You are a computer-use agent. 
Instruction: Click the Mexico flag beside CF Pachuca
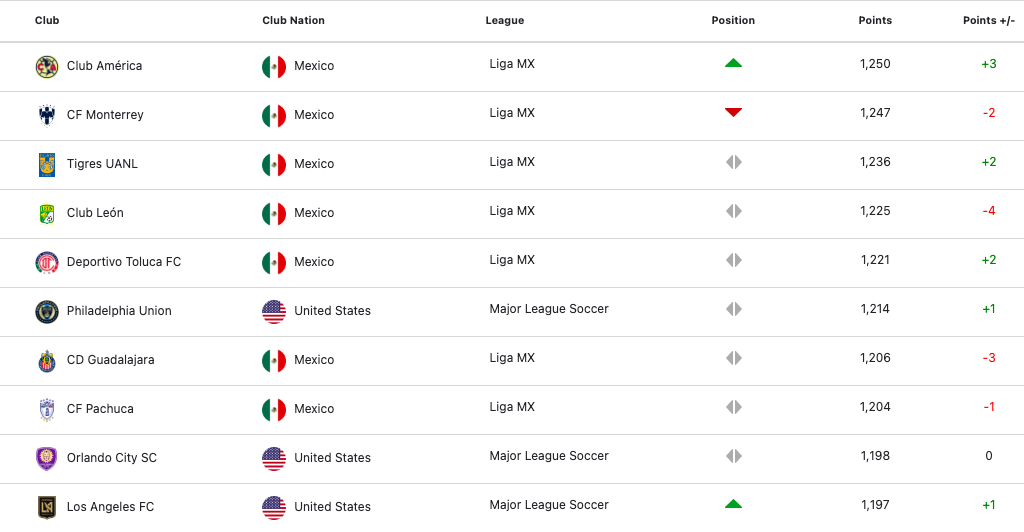click(x=274, y=409)
